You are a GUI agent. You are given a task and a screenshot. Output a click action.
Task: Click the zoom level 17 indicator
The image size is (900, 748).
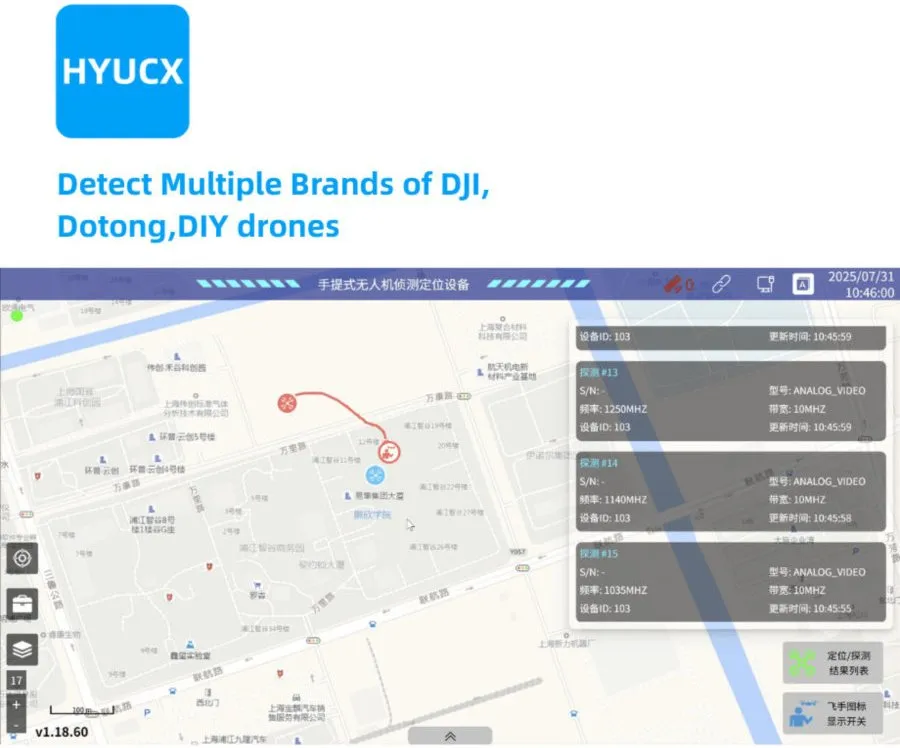(x=16, y=680)
